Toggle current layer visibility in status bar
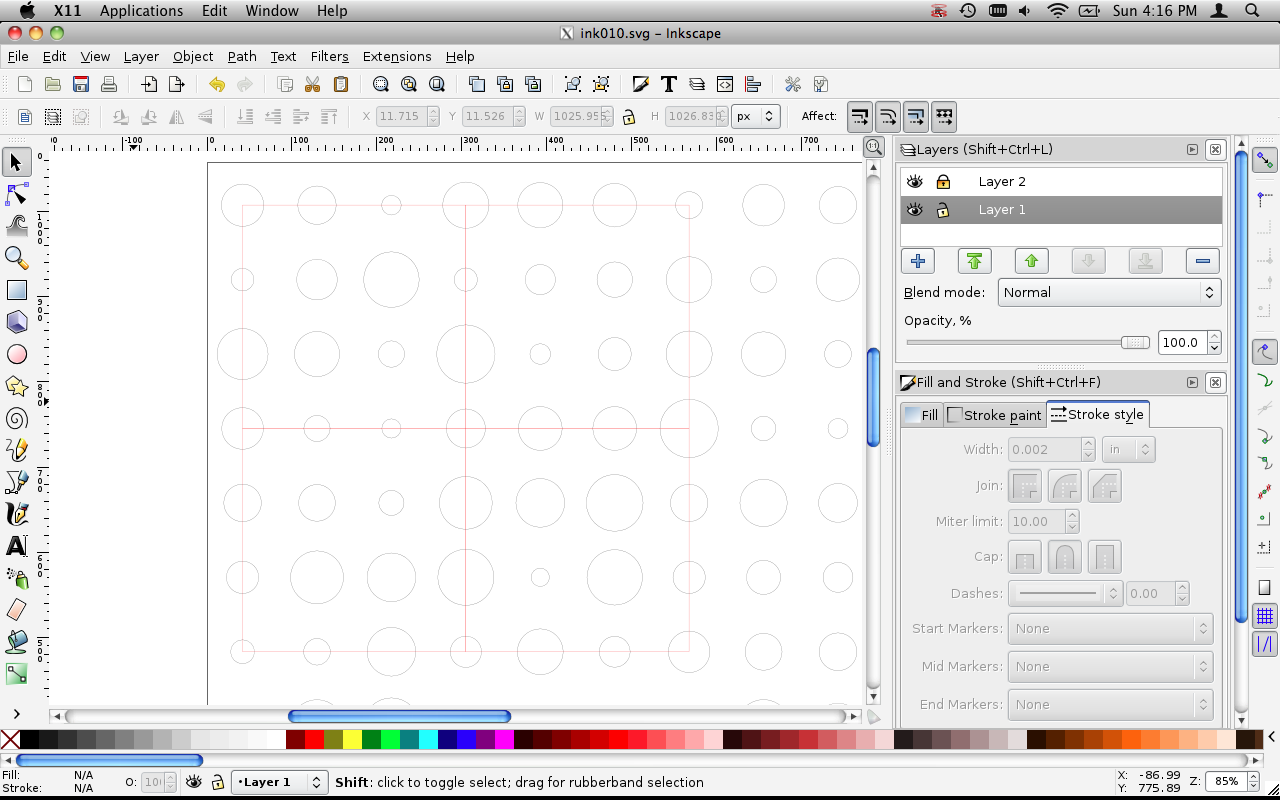 pos(194,782)
